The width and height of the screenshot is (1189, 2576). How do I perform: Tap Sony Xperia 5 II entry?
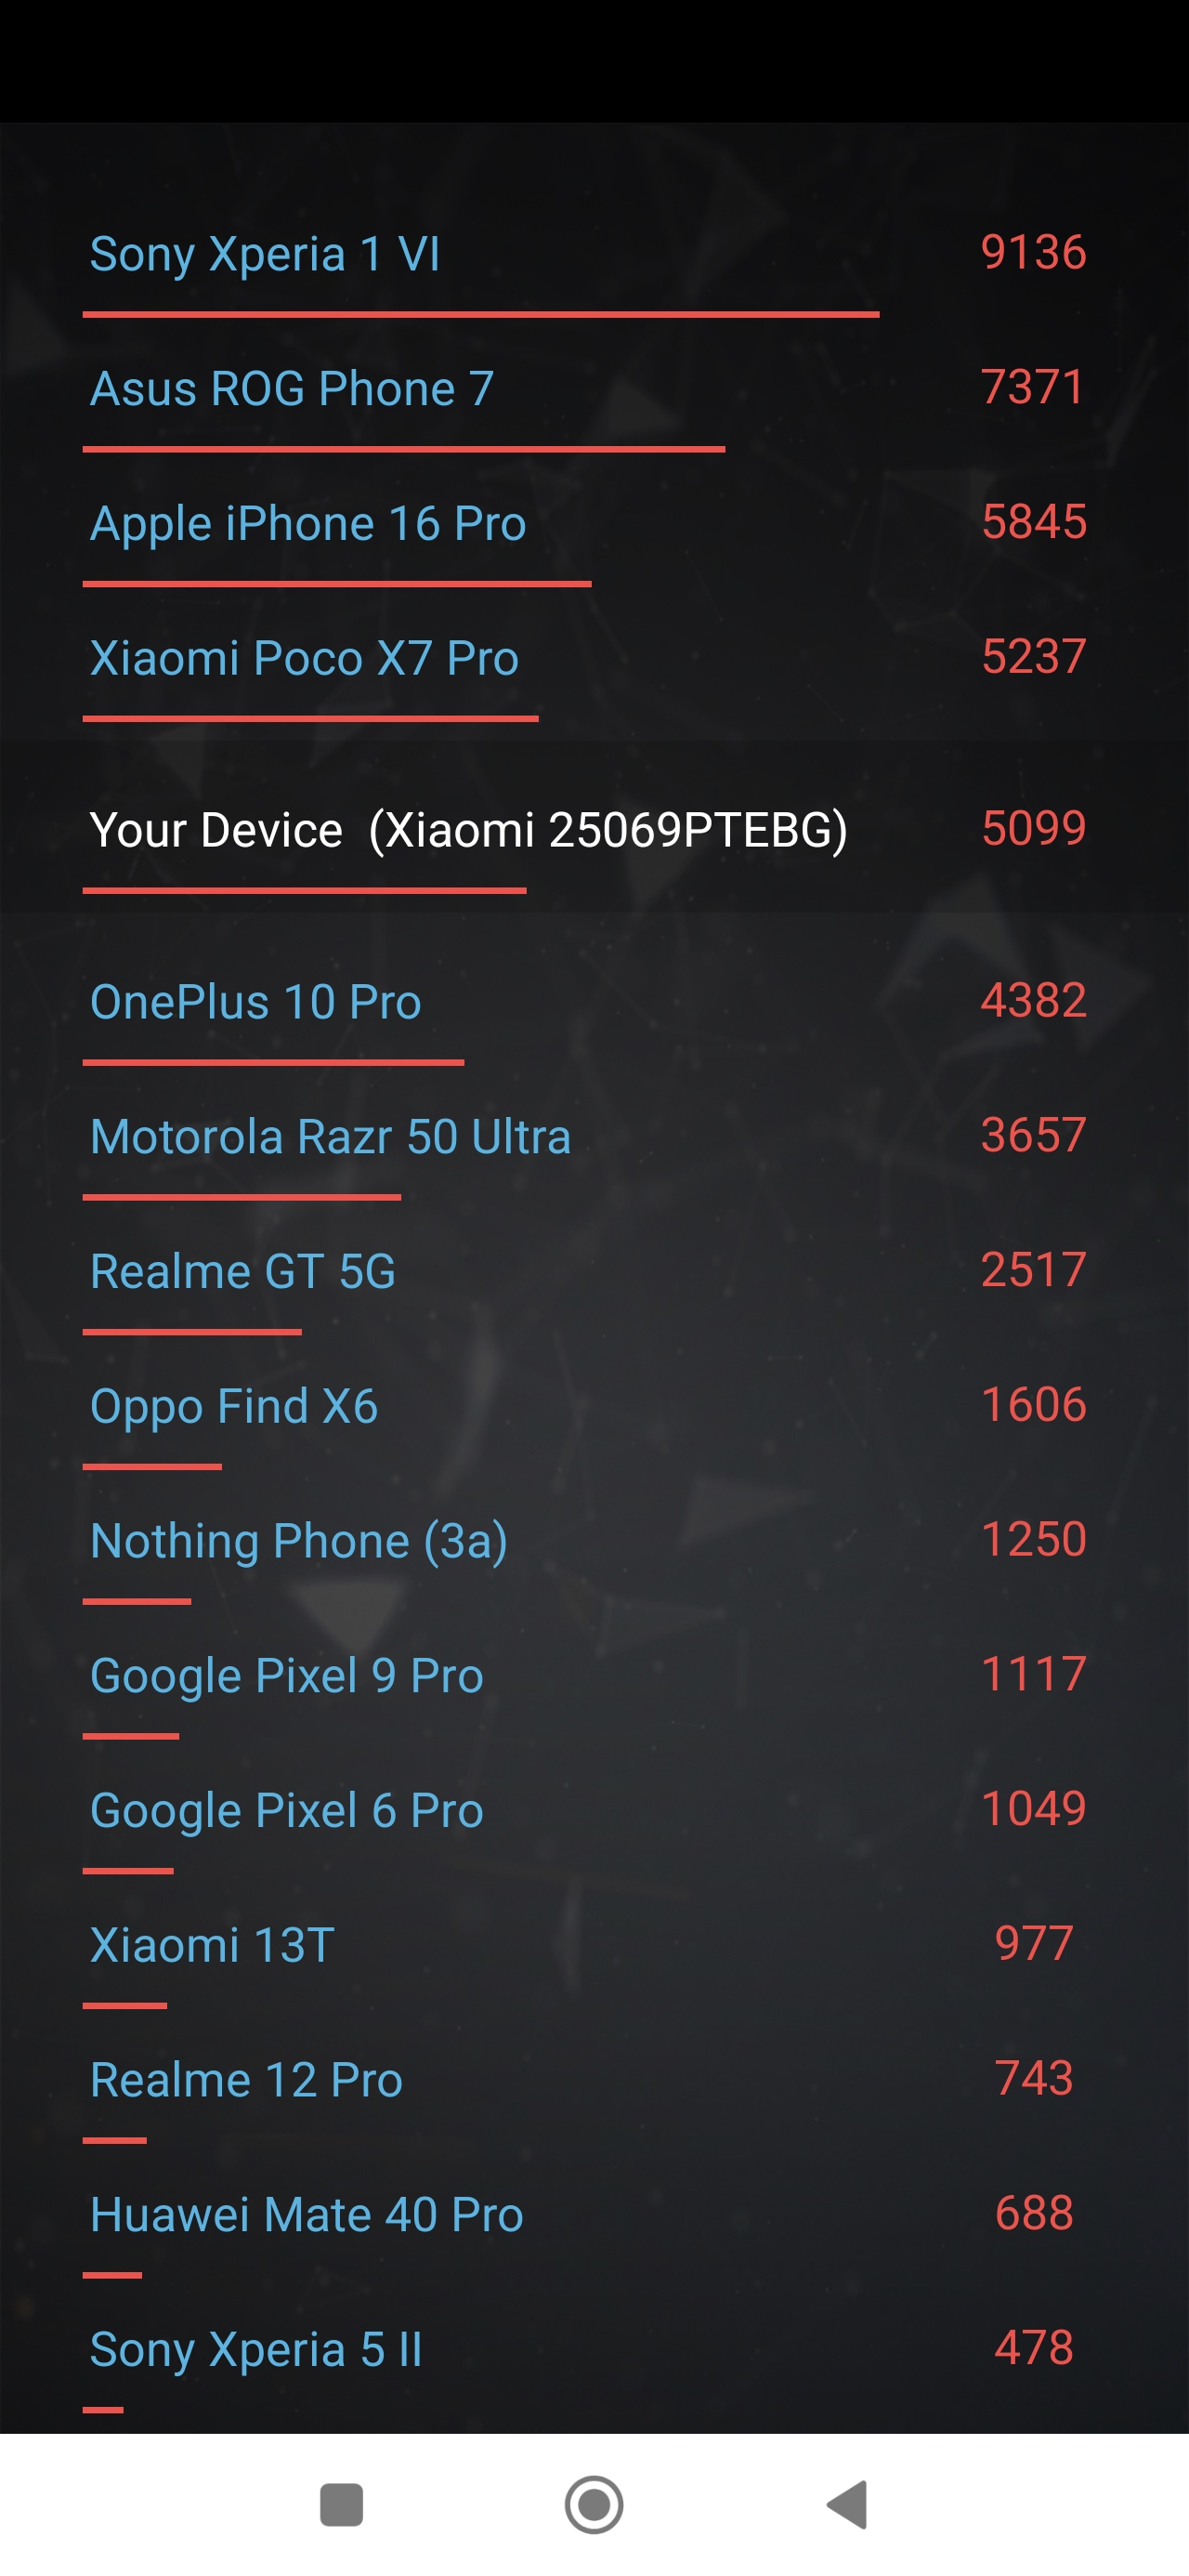coord(256,2350)
